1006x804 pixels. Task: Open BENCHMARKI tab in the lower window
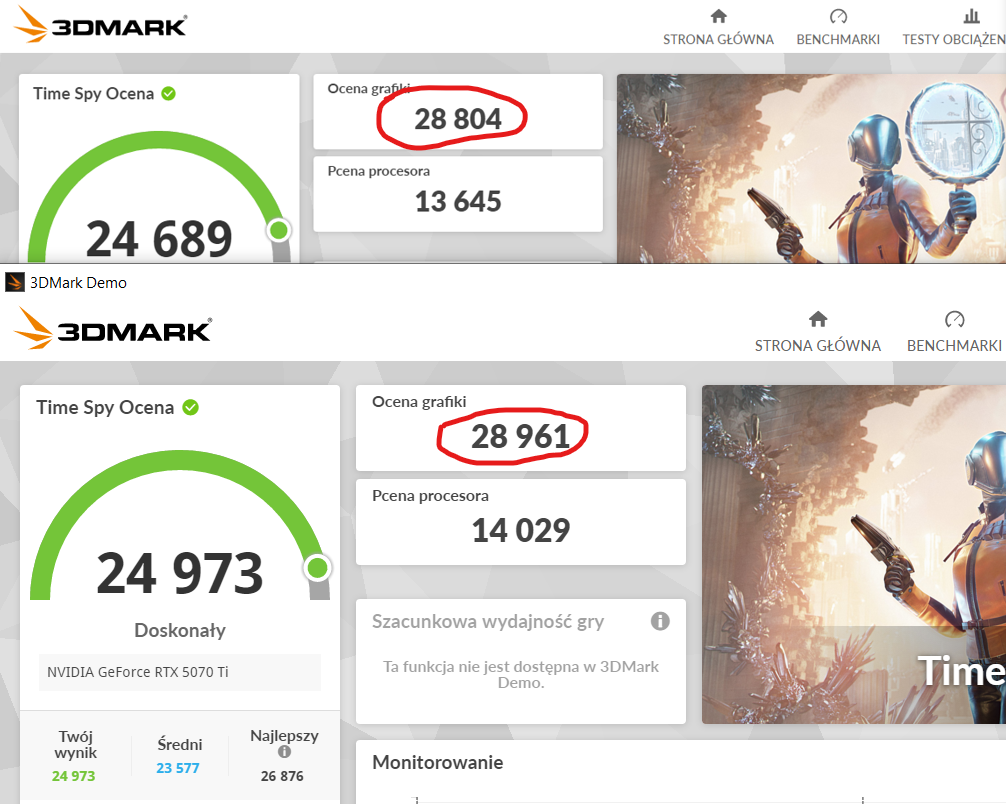click(x=954, y=346)
